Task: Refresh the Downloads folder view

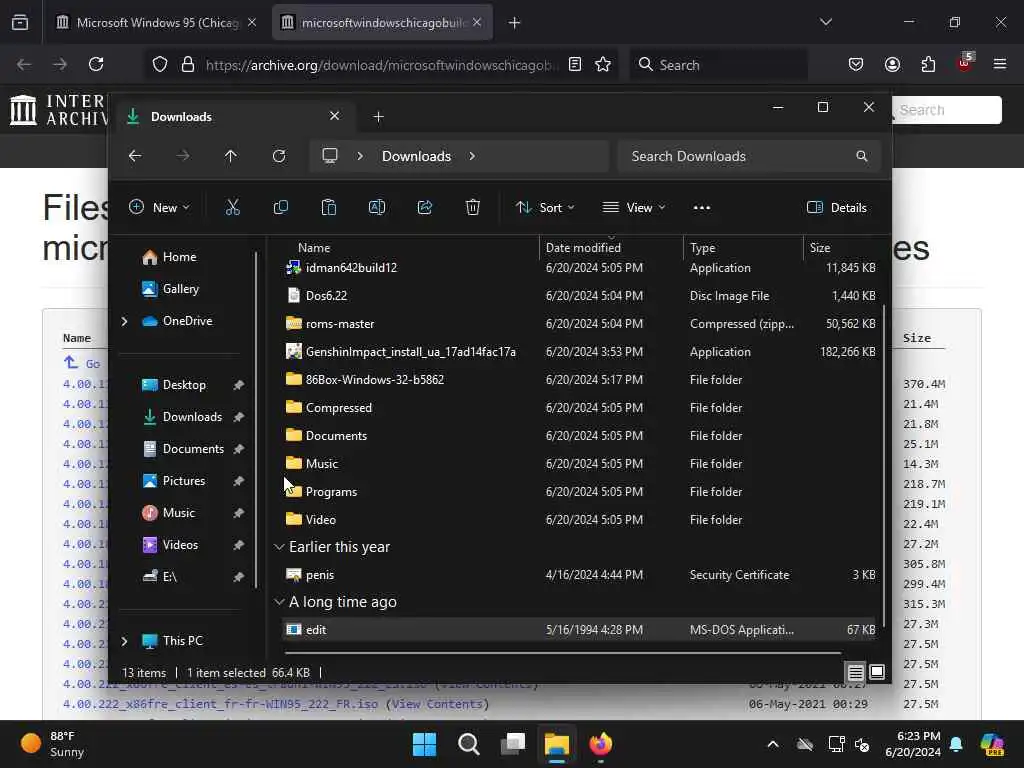Action: [279, 156]
